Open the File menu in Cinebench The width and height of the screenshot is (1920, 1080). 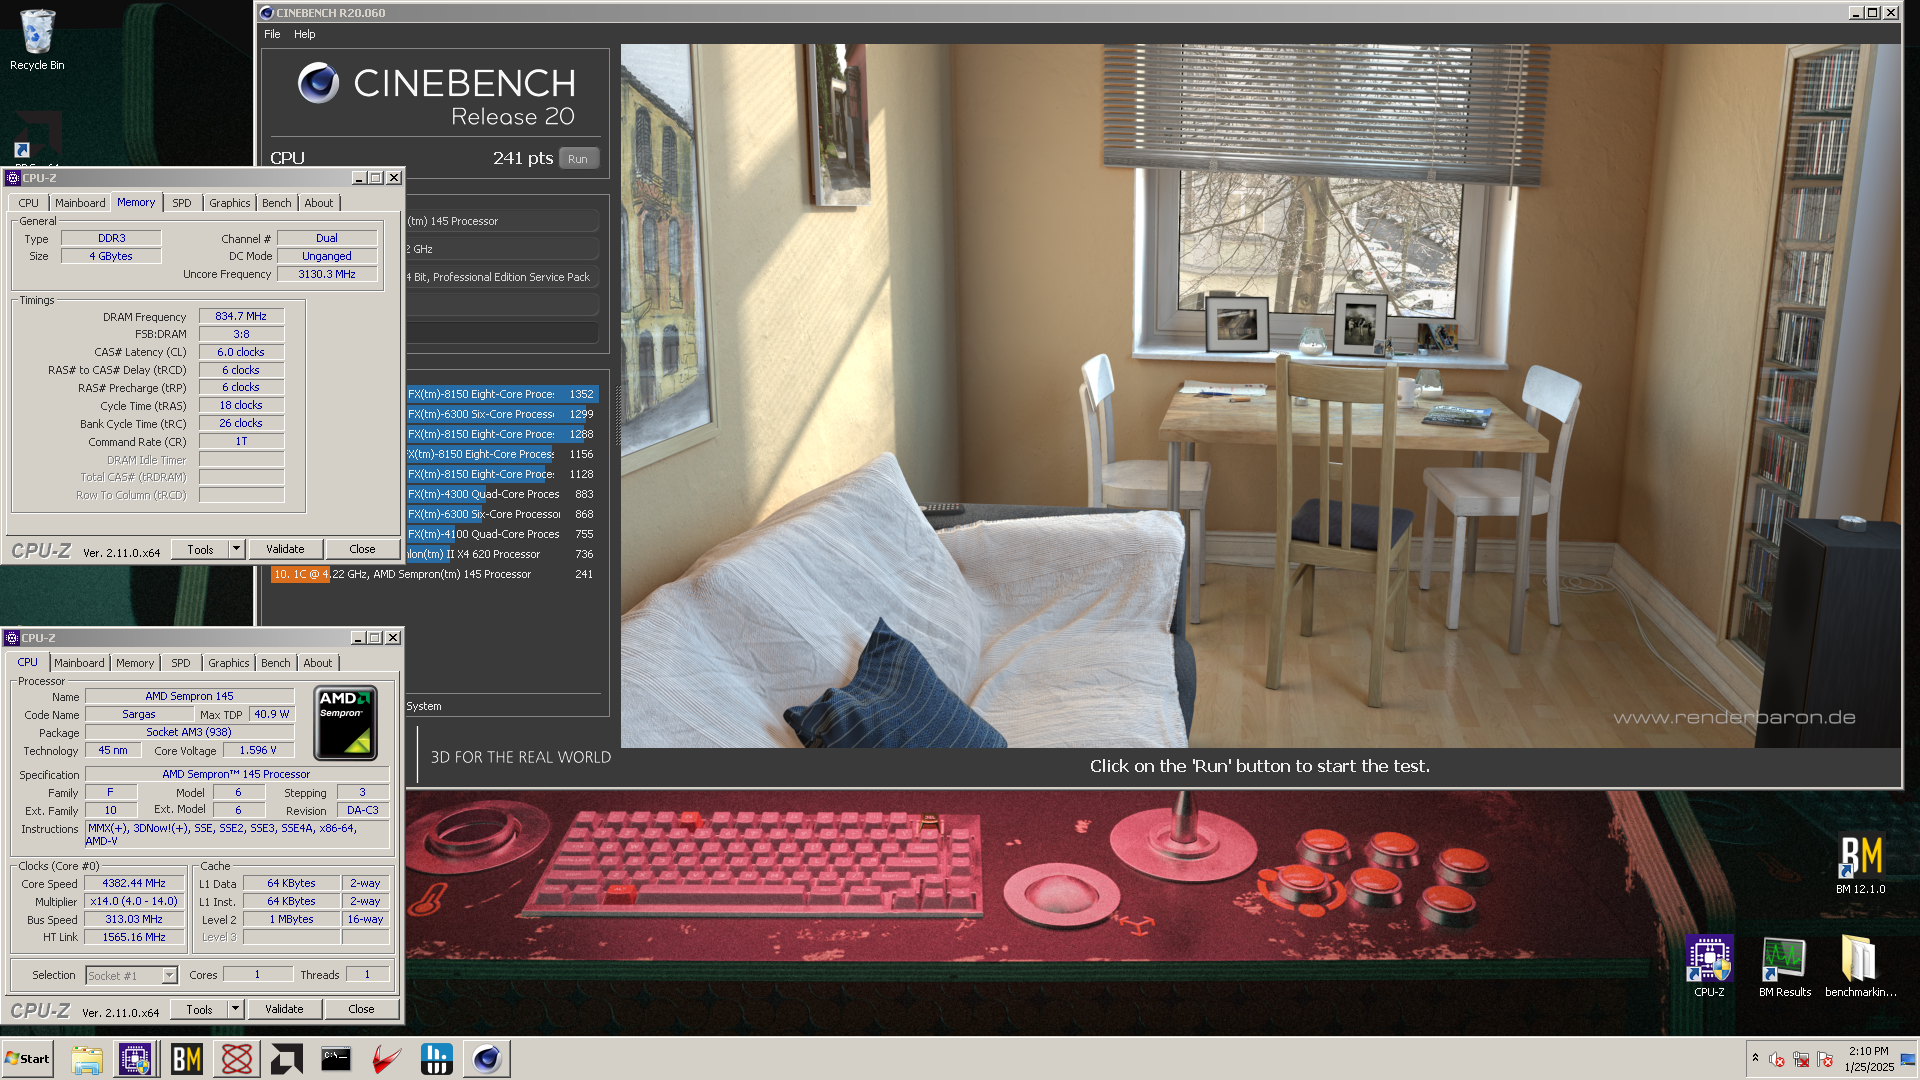[272, 34]
